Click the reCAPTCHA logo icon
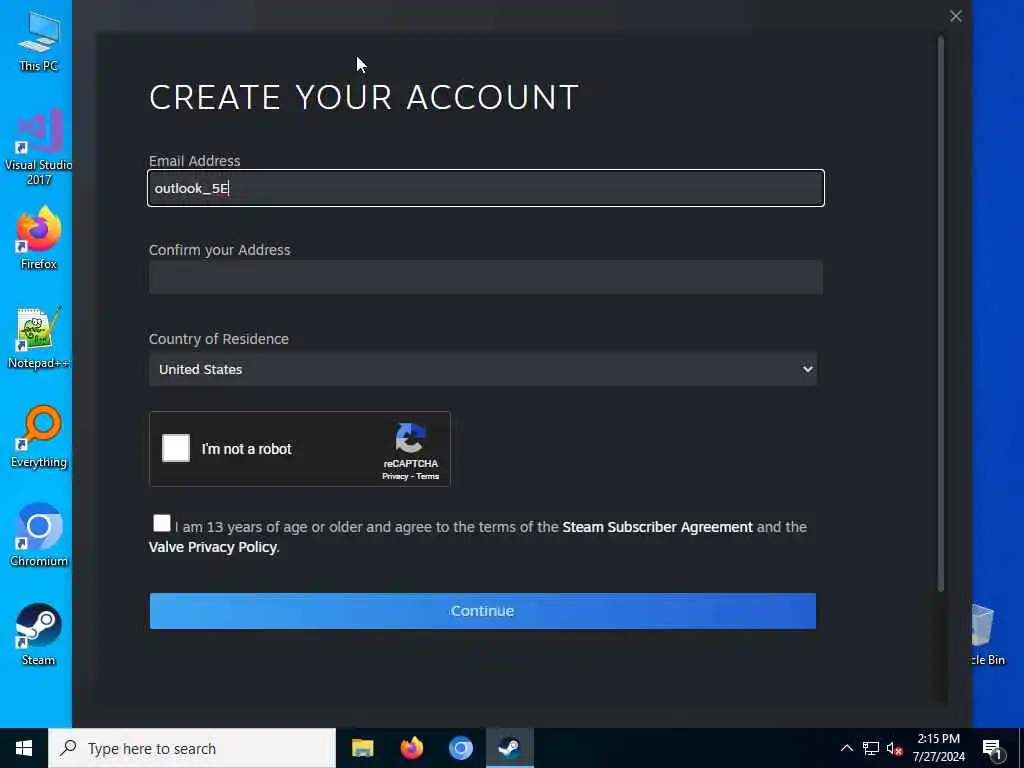This screenshot has width=1024, height=768. click(410, 438)
